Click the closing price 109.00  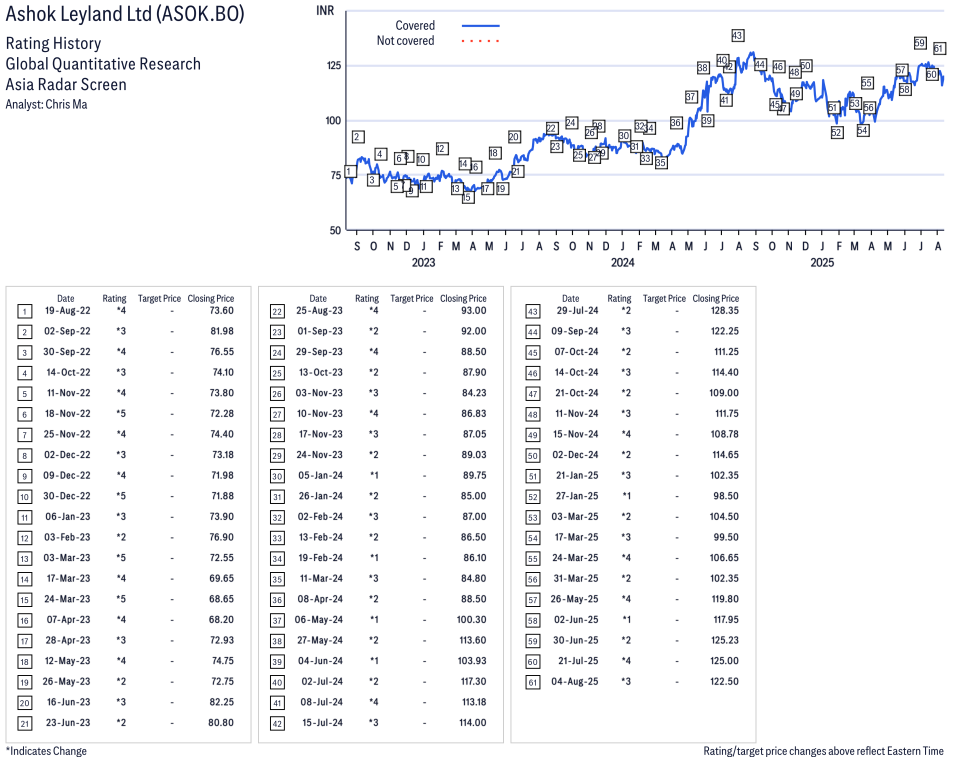[x=724, y=393]
